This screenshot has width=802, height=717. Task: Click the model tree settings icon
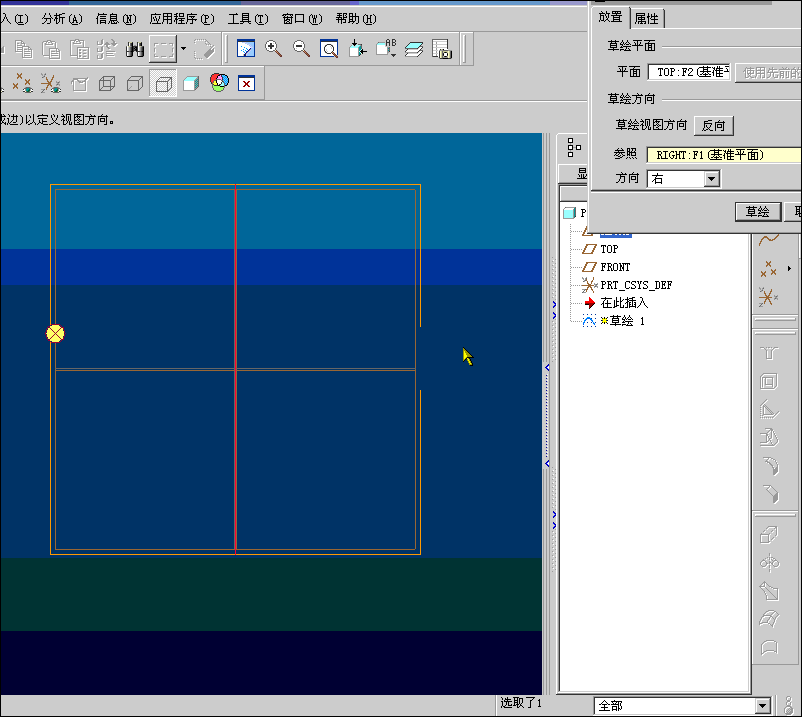[x=574, y=148]
